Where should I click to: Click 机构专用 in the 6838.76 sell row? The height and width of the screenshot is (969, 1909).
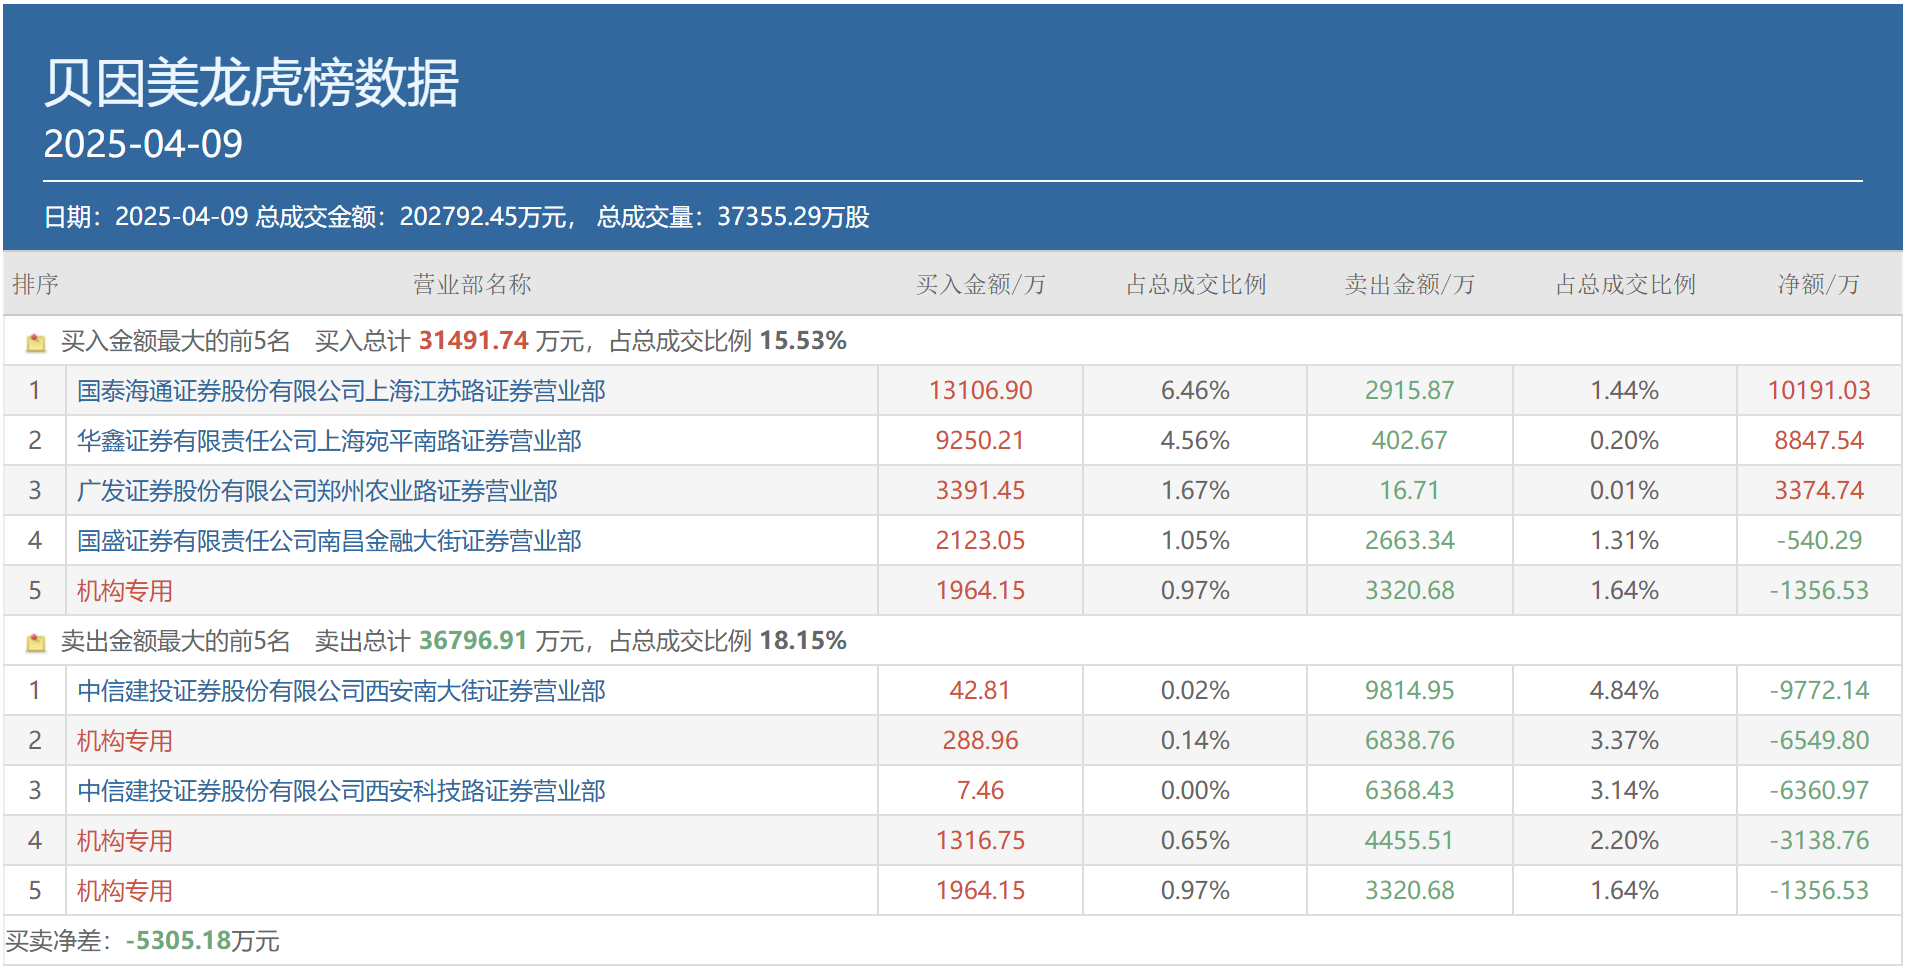(x=125, y=741)
